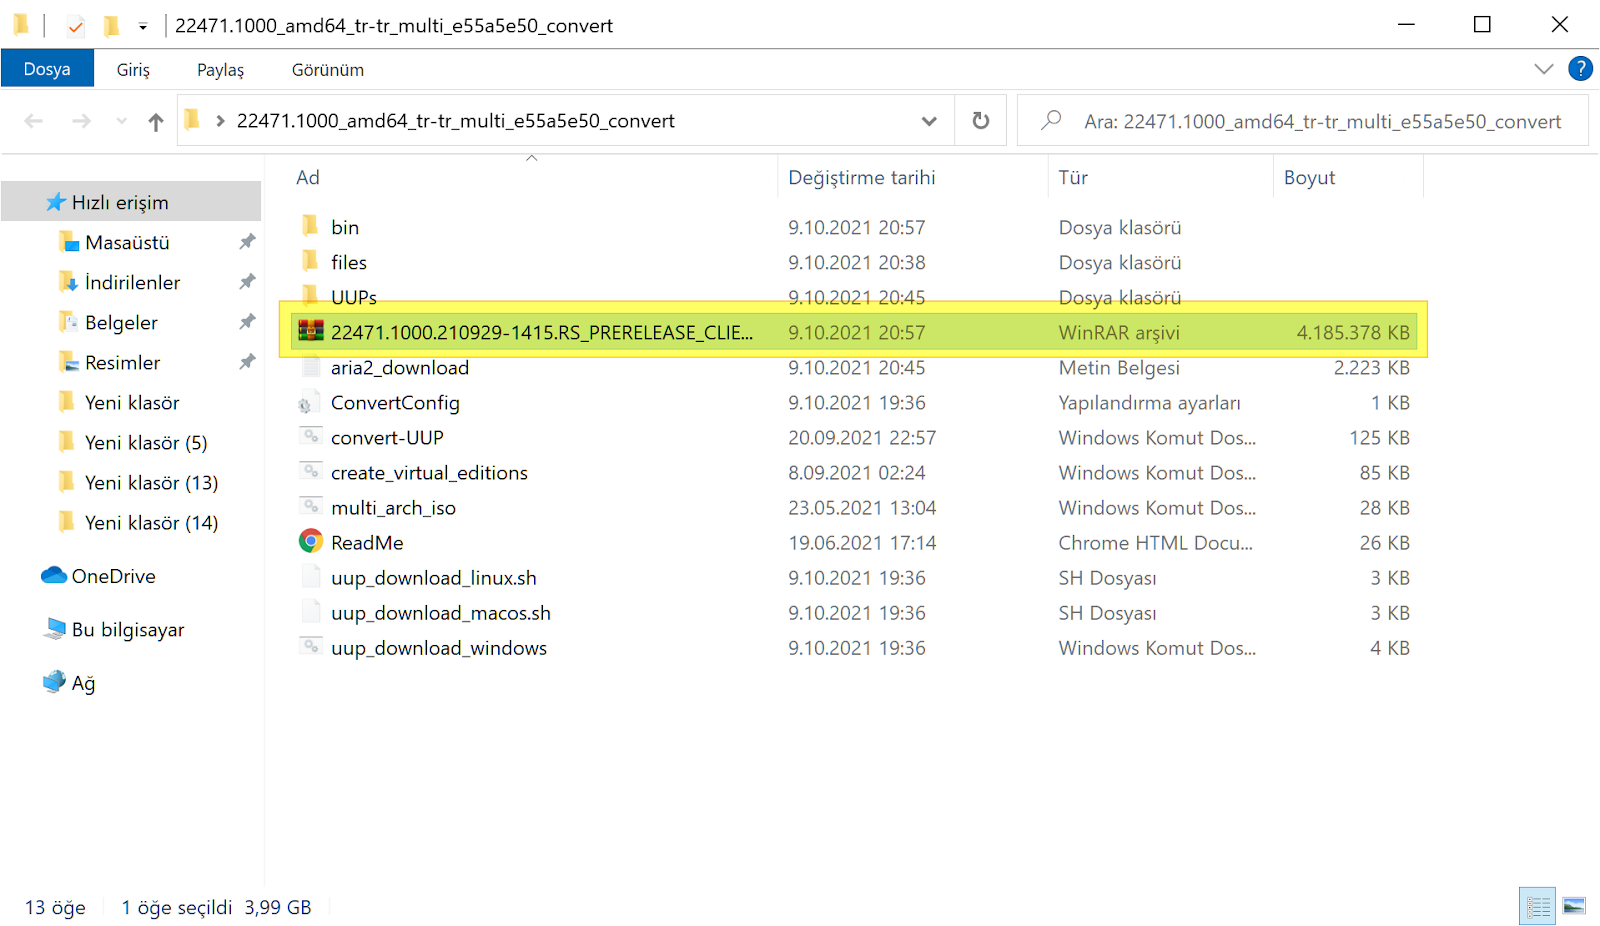This screenshot has height=926, width=1600.
Task: Open OneDrive in the navigation pane
Action: coord(113,576)
